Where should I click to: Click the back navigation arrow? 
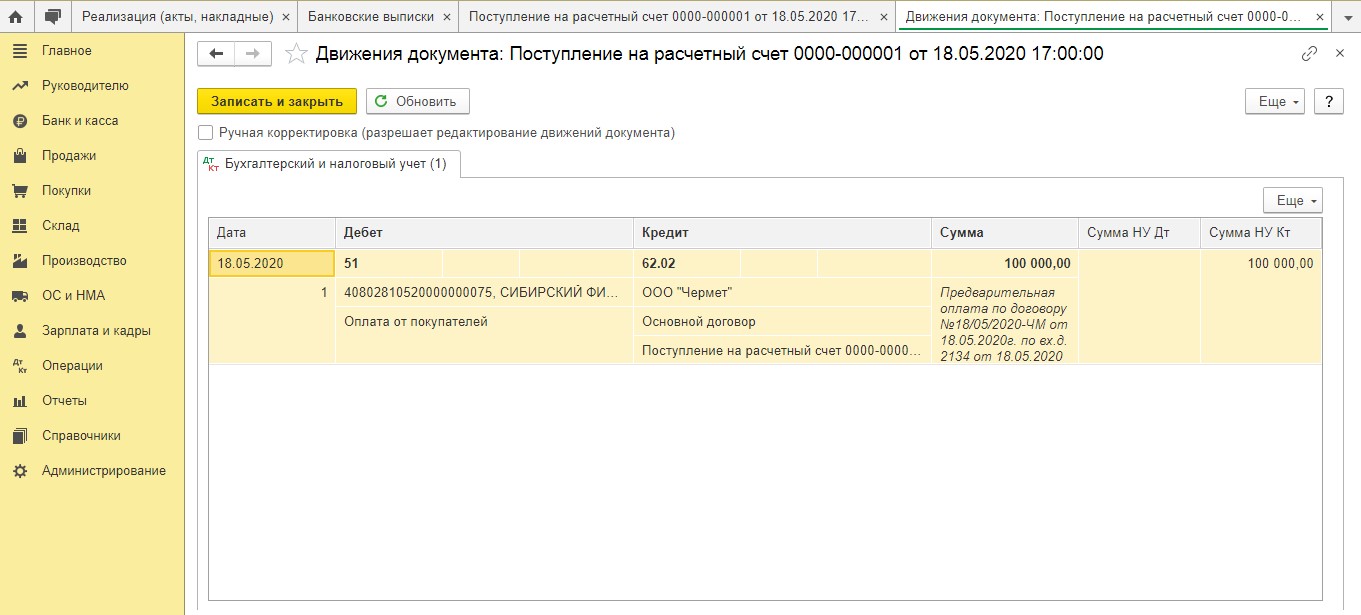coord(217,54)
